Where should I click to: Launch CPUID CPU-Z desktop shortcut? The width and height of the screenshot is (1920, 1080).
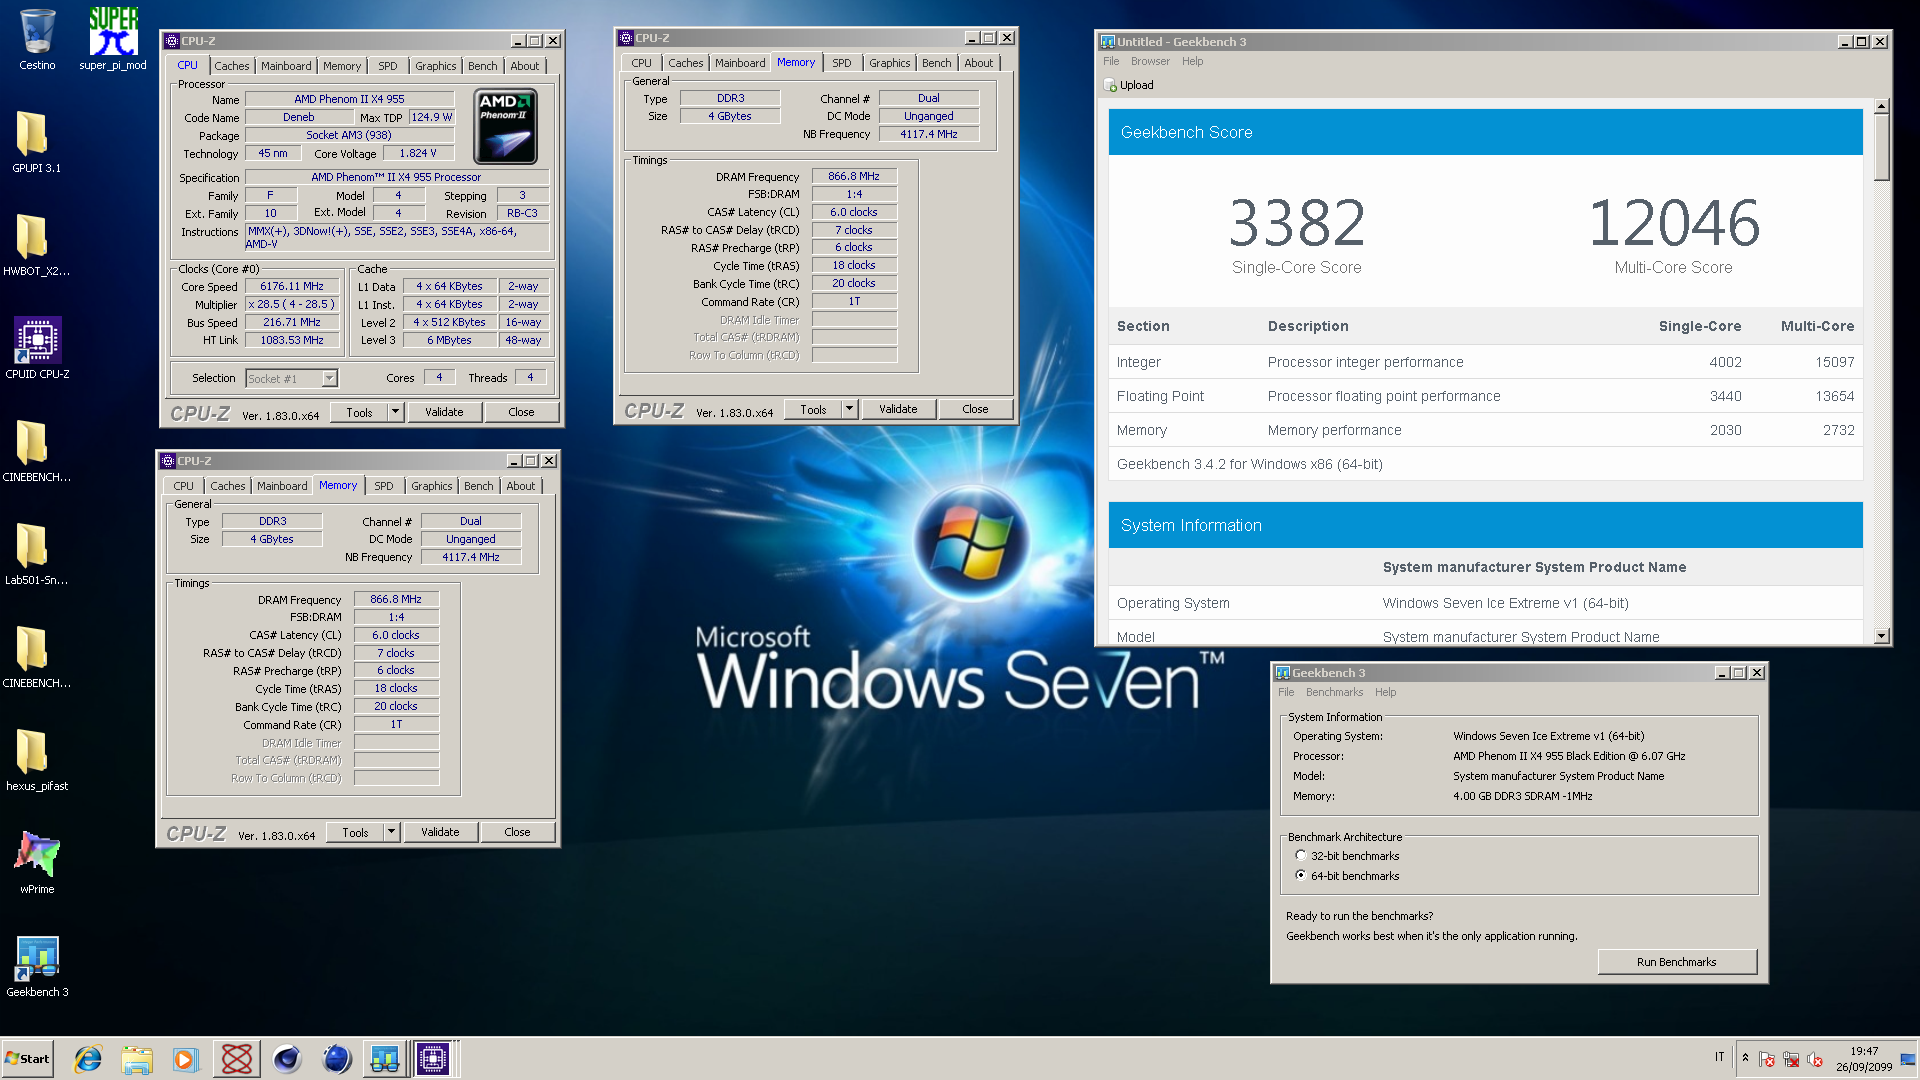point(37,349)
